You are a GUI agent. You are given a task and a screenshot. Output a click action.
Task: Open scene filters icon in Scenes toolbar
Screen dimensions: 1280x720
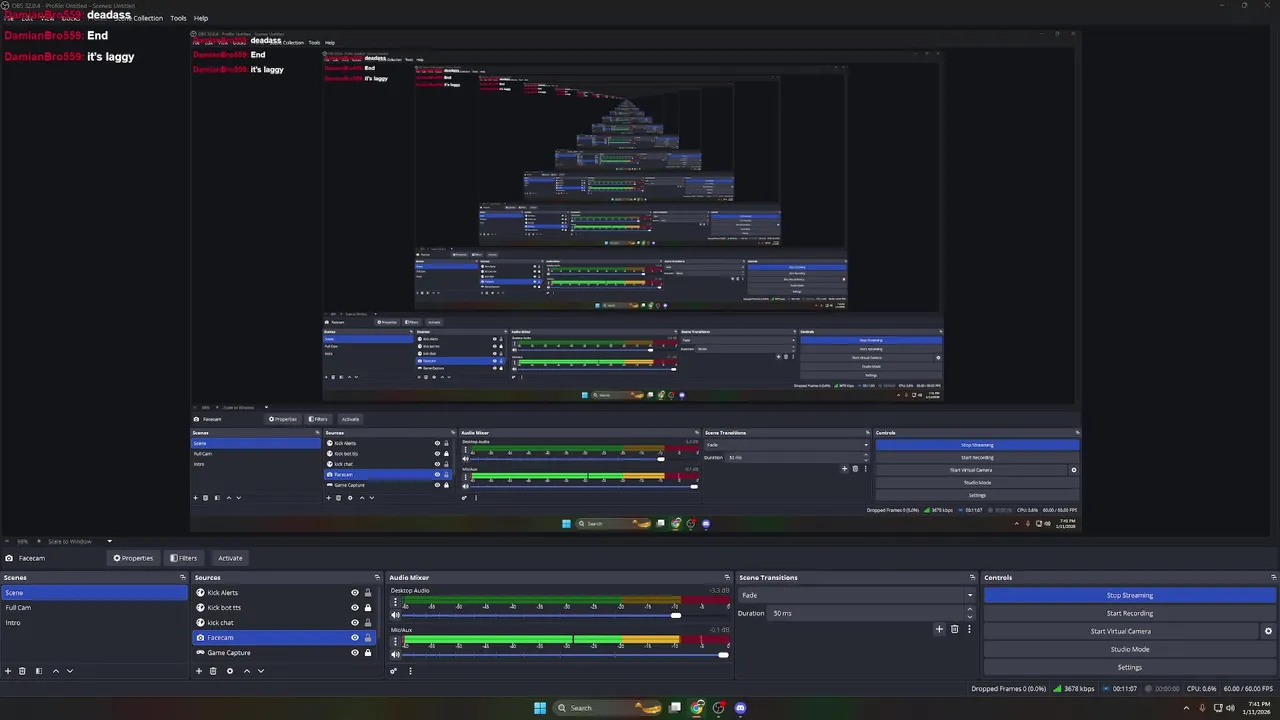pos(39,671)
